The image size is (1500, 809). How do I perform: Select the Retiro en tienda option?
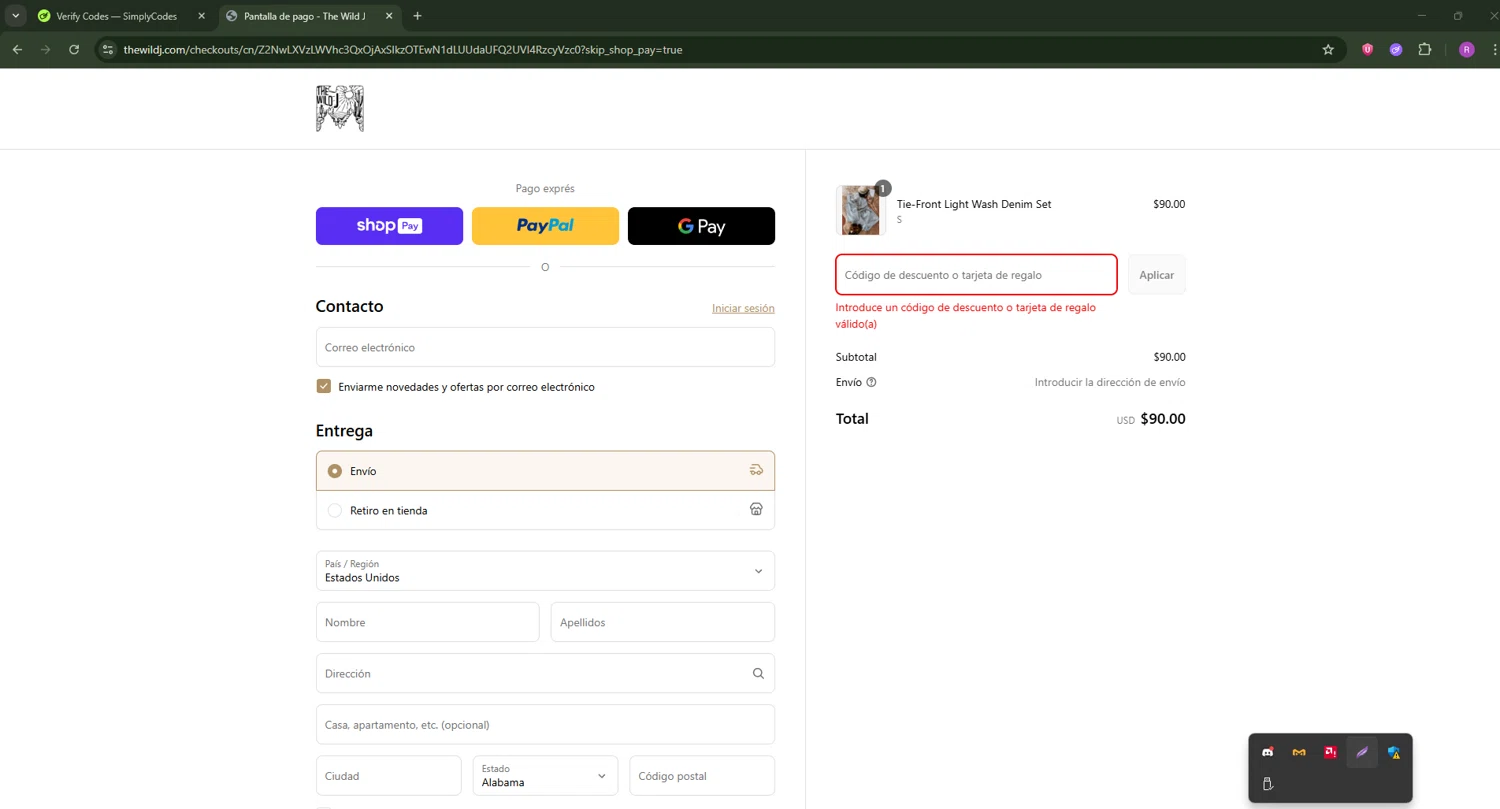tap(545, 510)
